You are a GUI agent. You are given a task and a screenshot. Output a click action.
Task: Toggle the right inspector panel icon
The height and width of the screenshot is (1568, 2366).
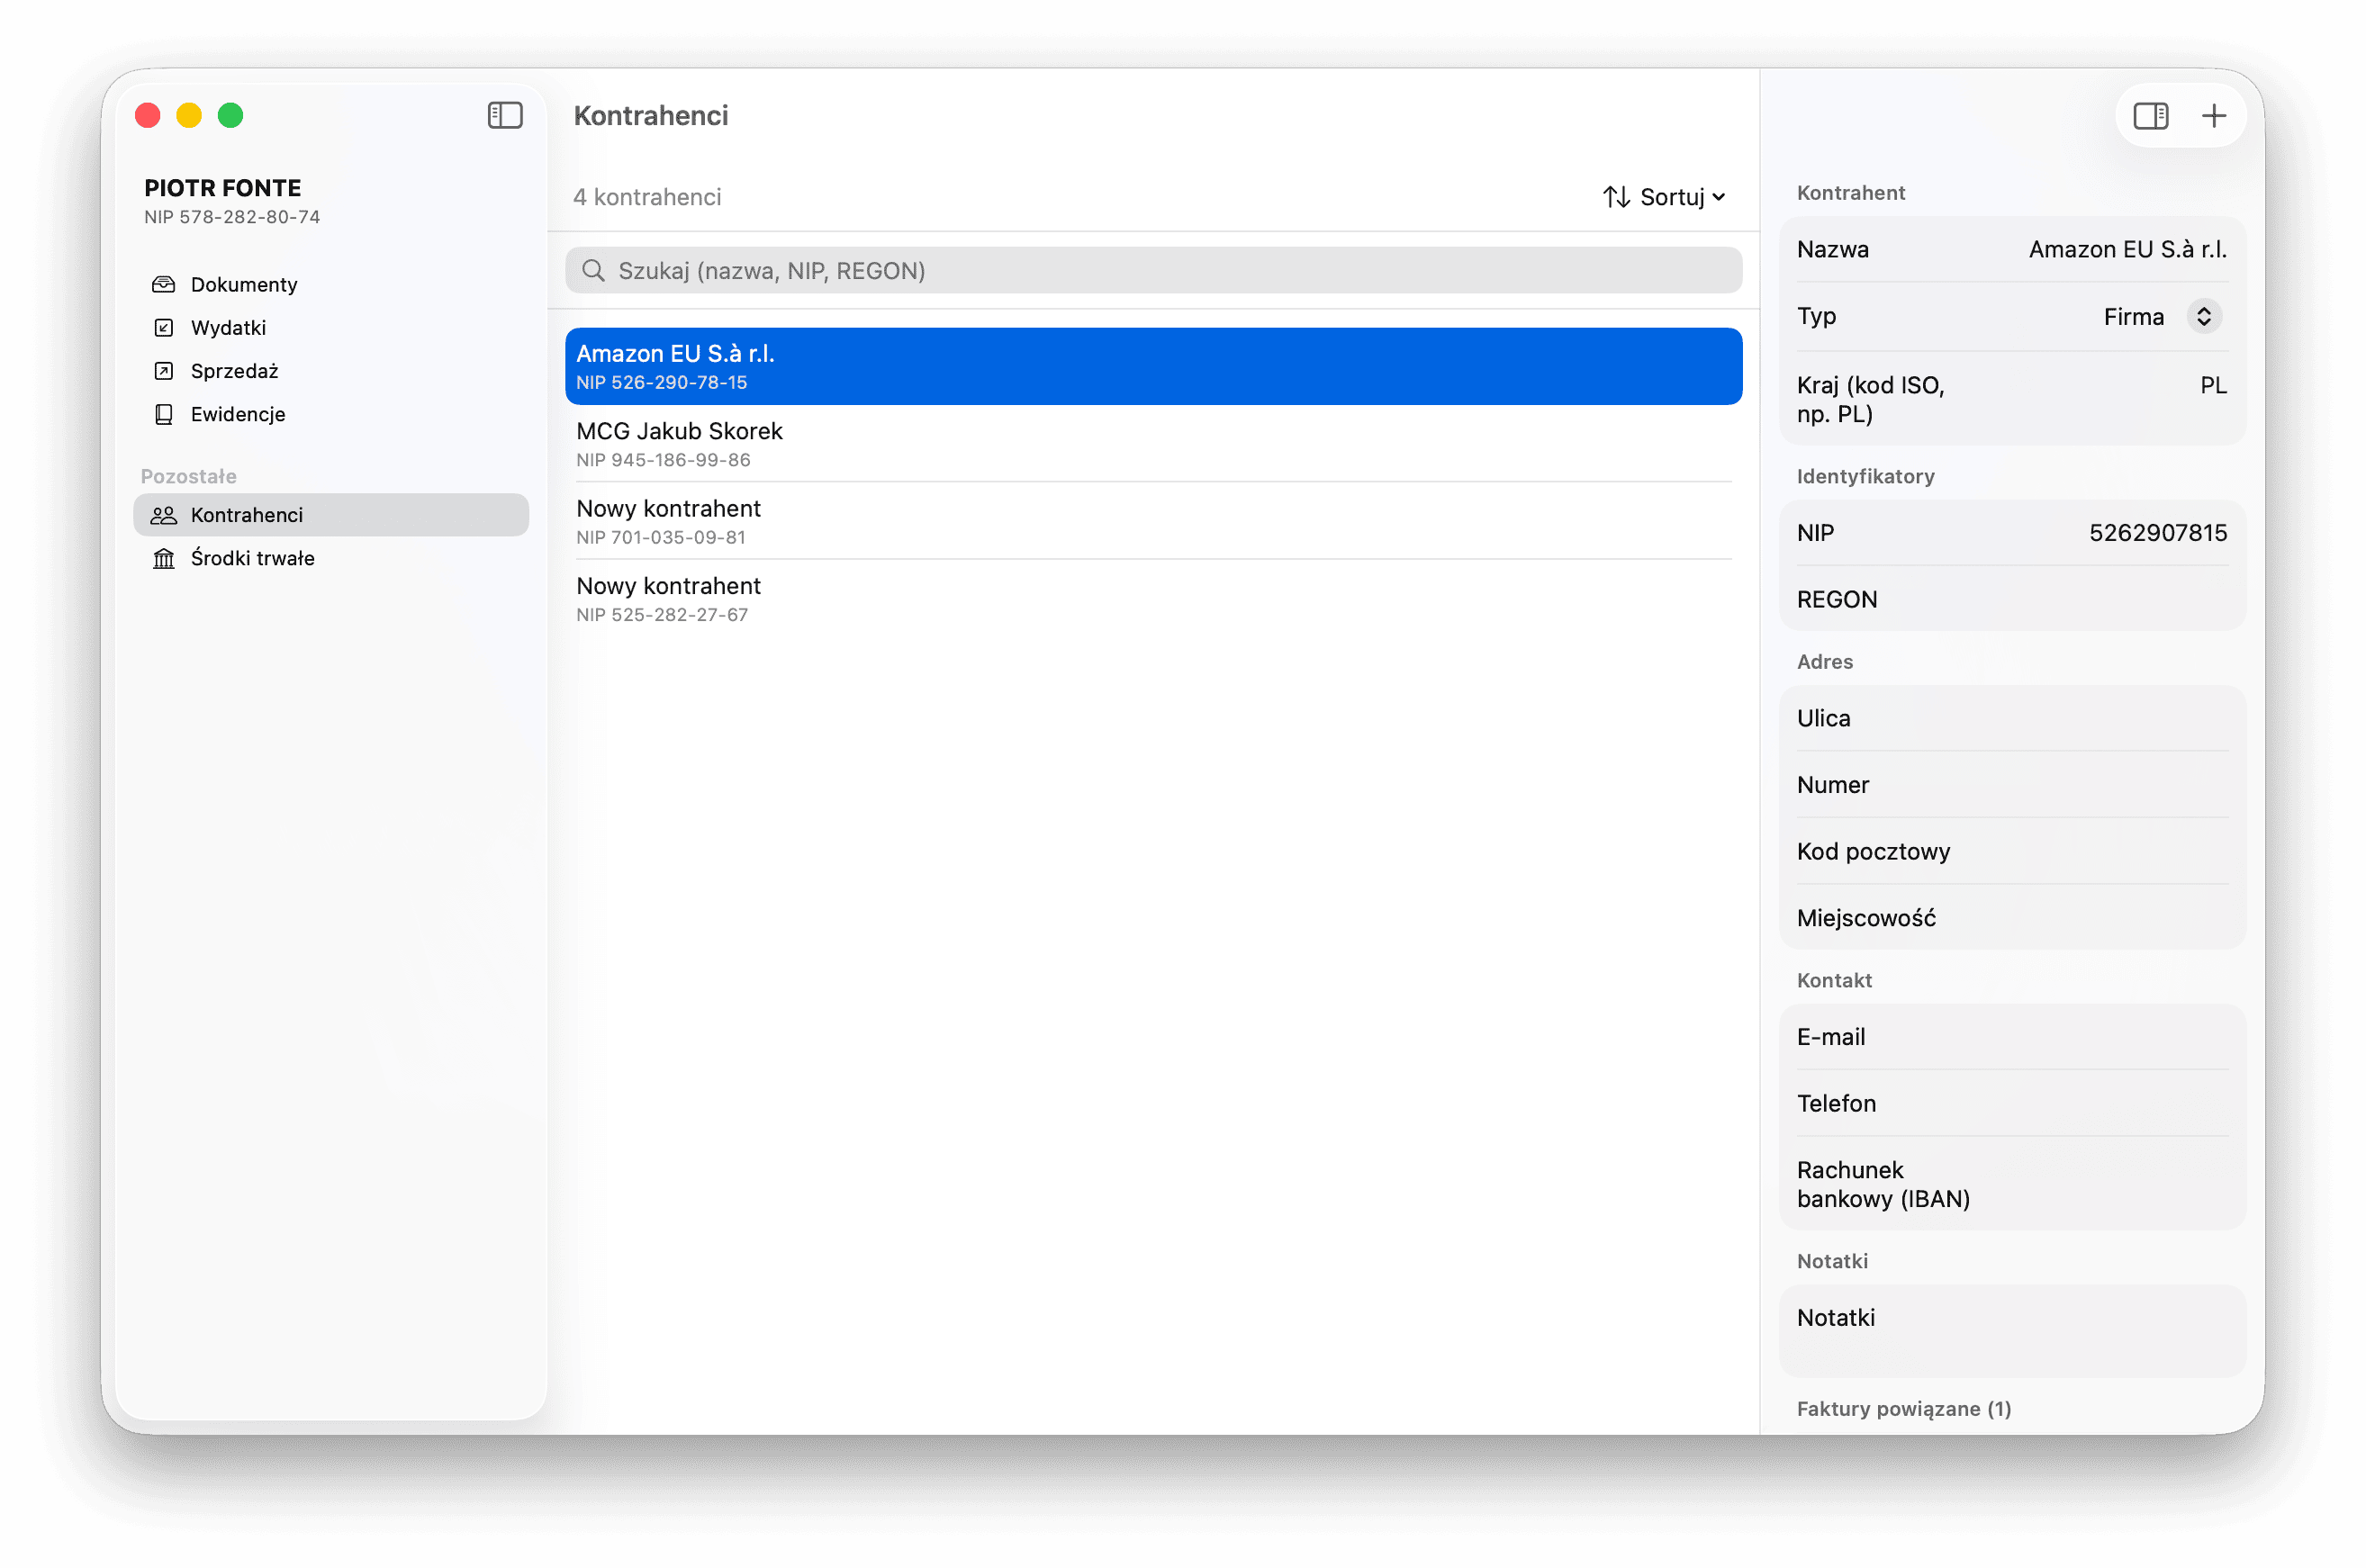tap(2150, 116)
